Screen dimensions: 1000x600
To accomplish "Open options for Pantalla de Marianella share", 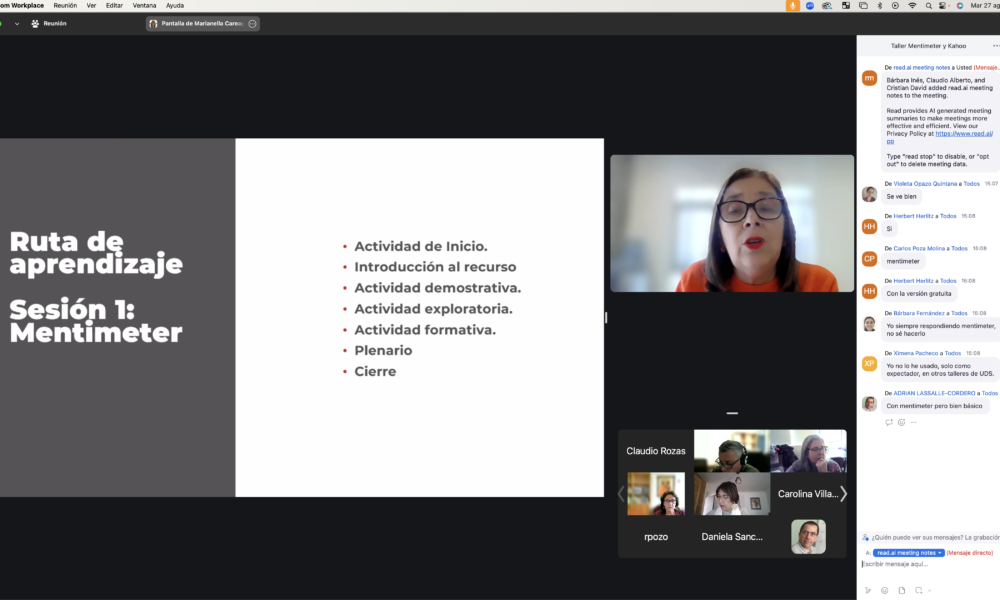I will coord(253,24).
